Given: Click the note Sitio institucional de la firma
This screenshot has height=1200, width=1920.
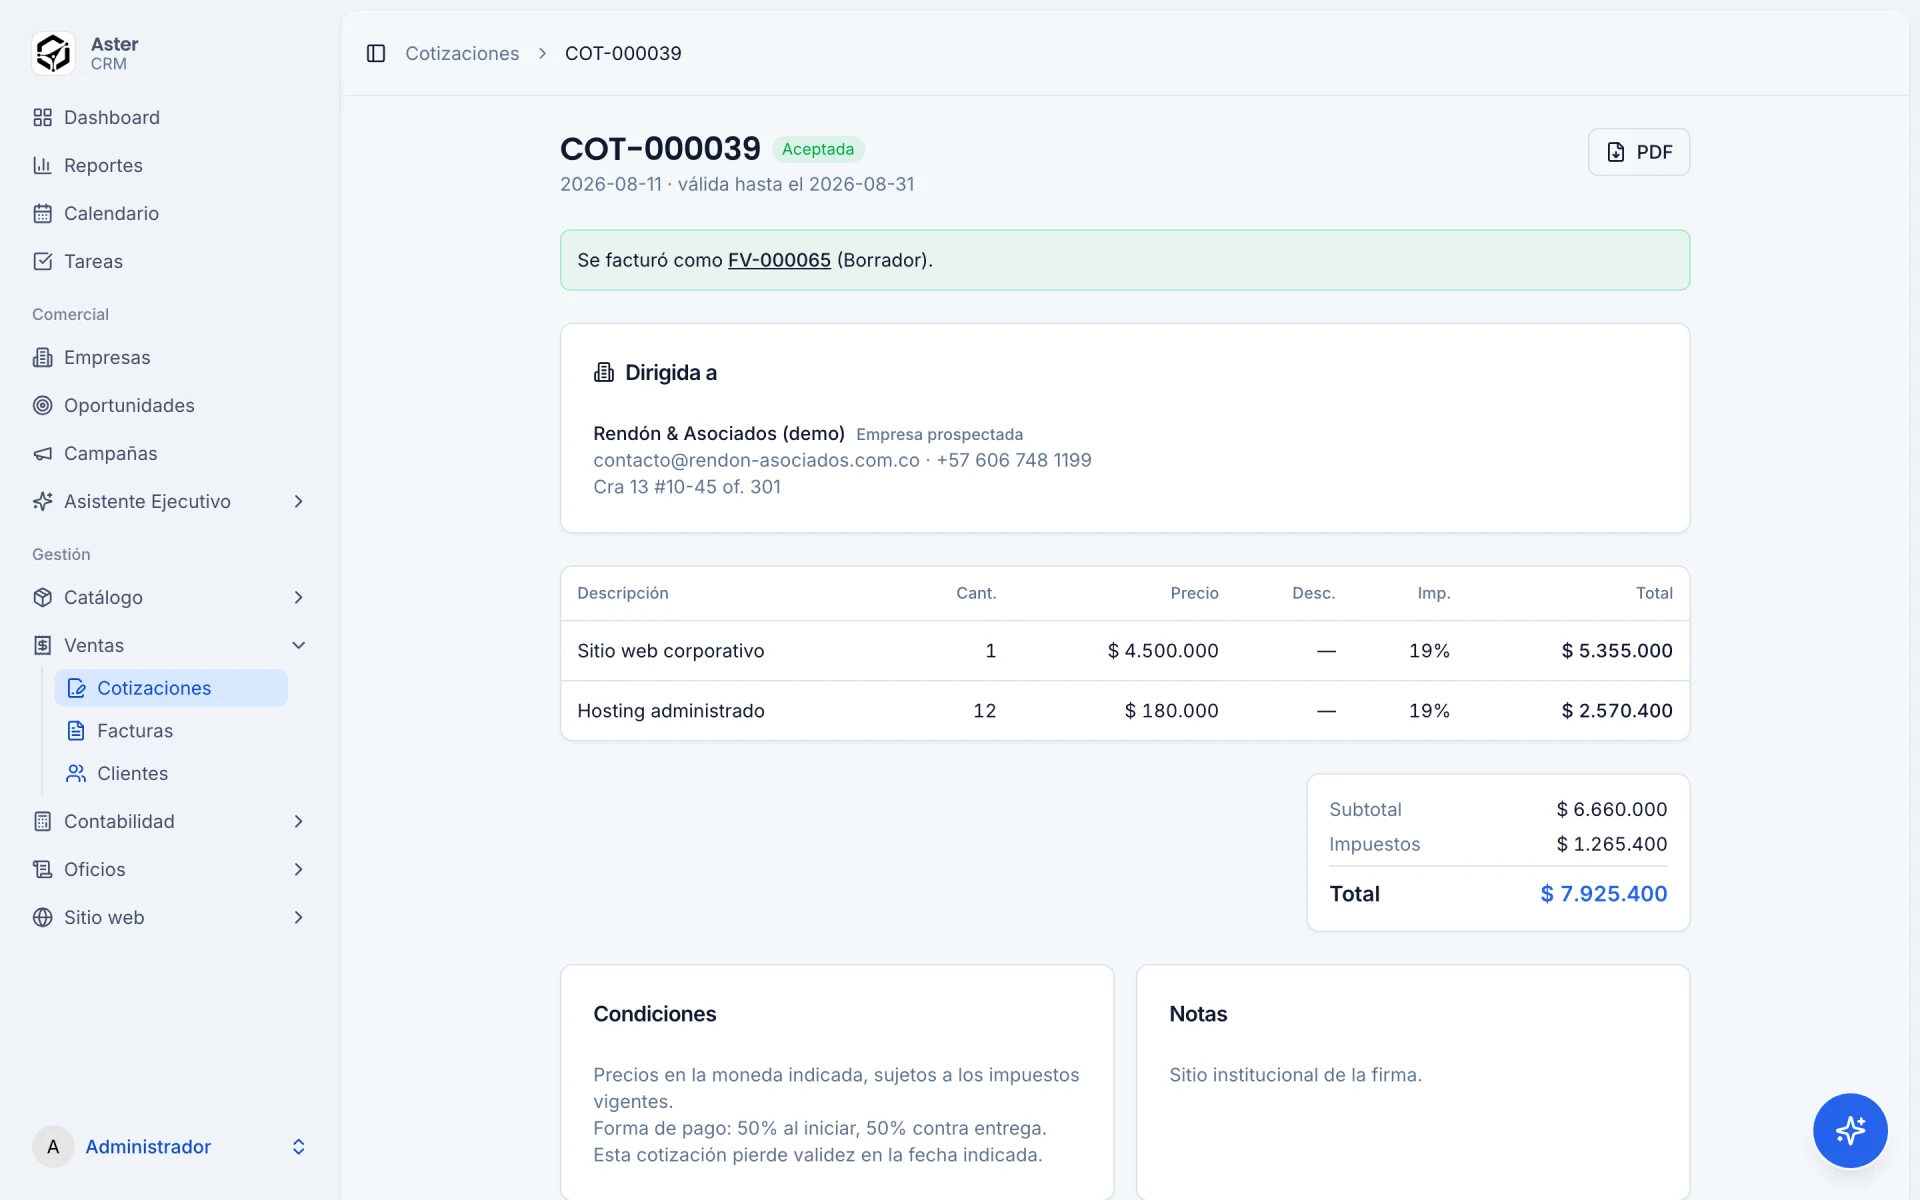Looking at the screenshot, I should [x=1295, y=1075].
